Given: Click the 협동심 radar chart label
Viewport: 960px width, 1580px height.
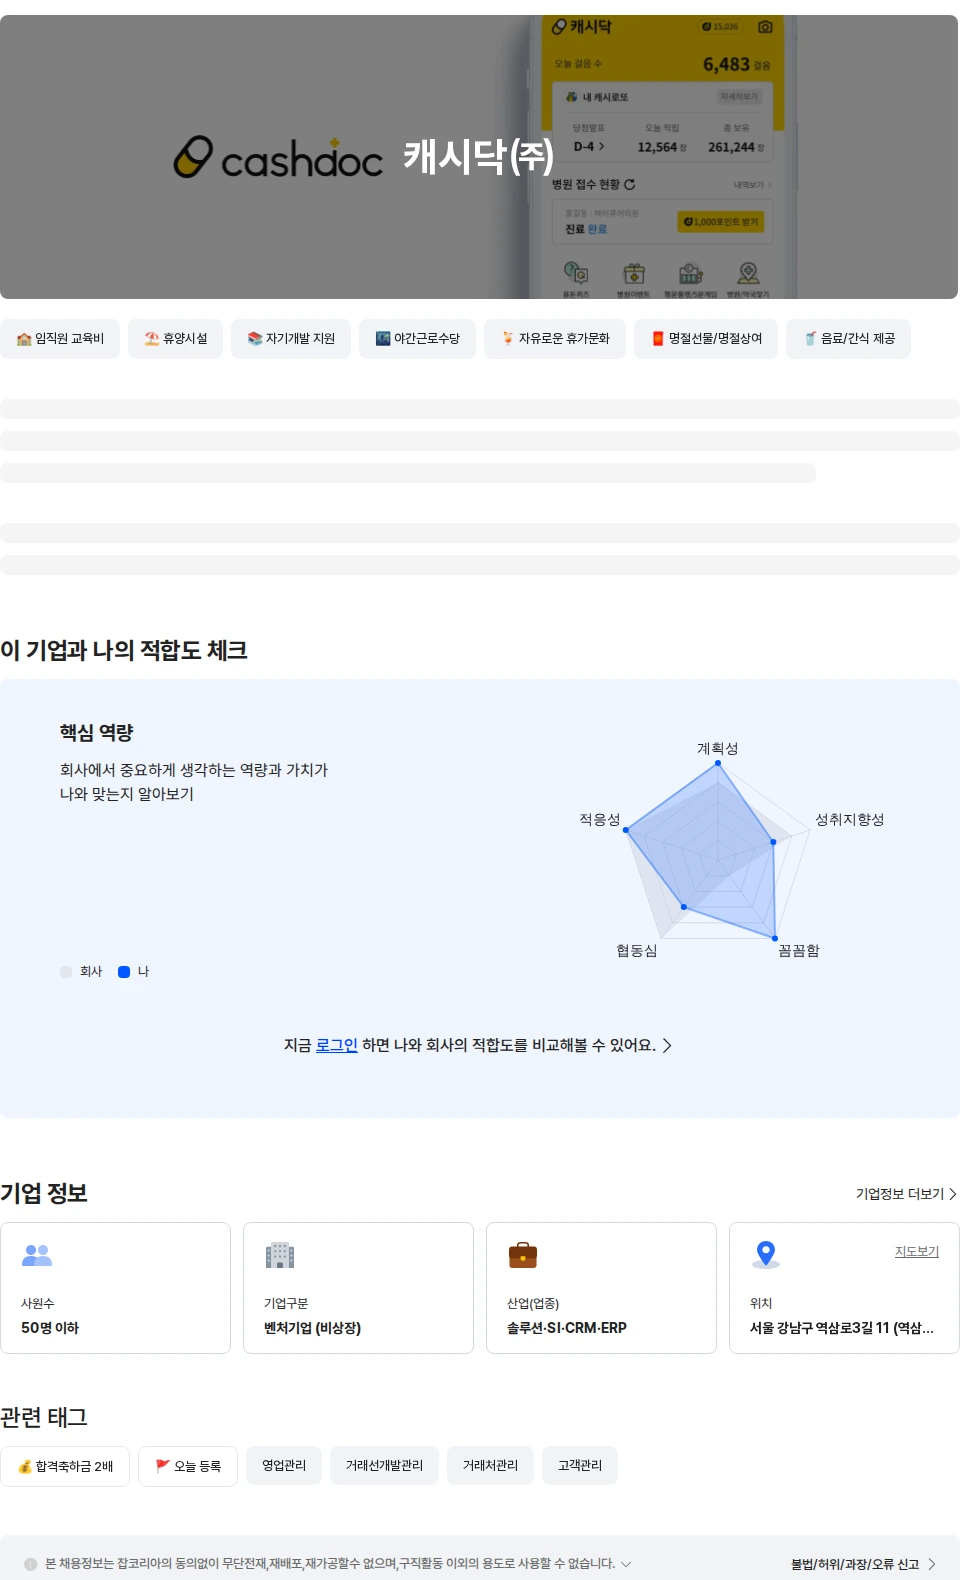Looking at the screenshot, I should [x=636, y=950].
